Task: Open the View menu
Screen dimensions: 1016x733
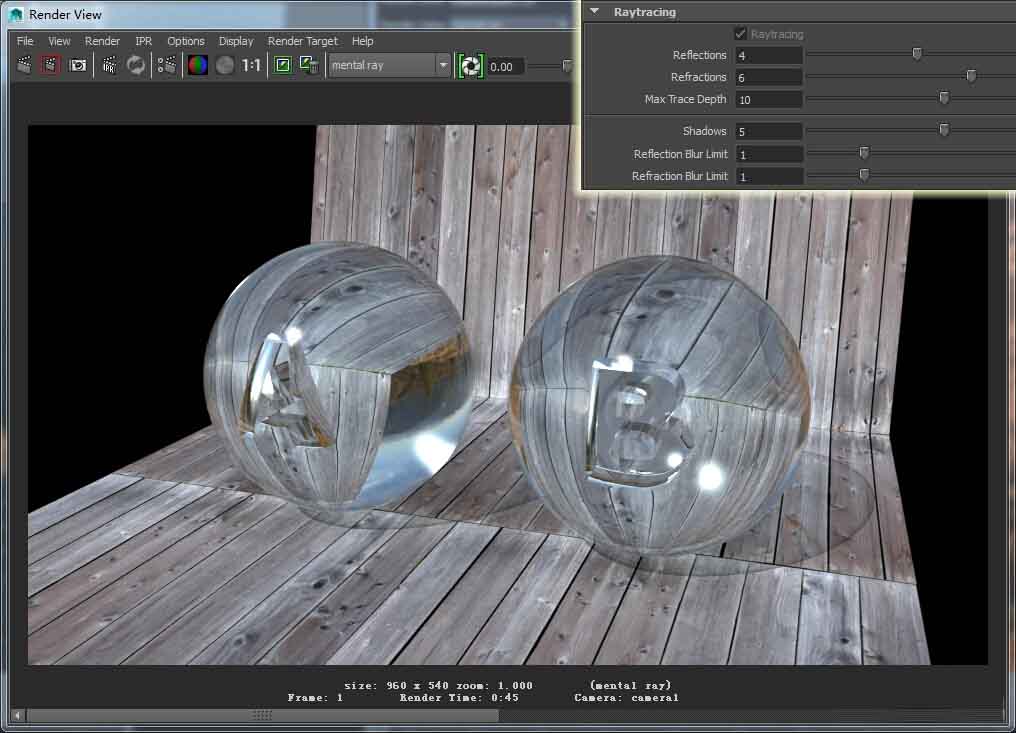Action: coord(59,41)
